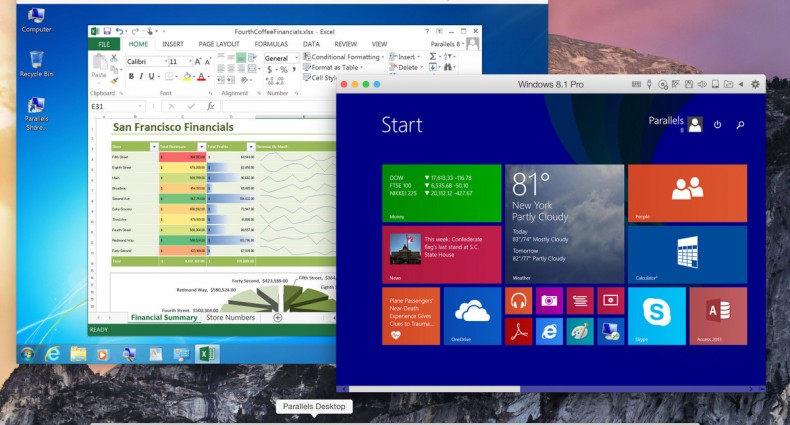The width and height of the screenshot is (790, 425).
Task: Open the Internet Explorer tile
Action: [550, 330]
